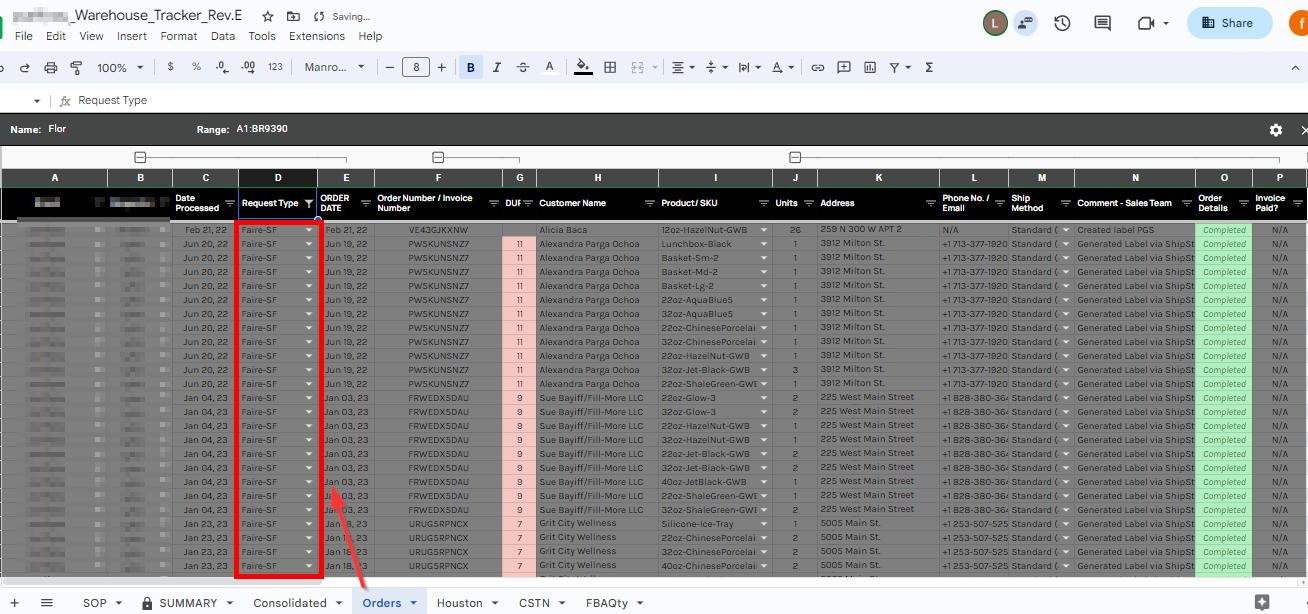The image size is (1308, 614).
Task: Select column K header
Action: pos(878,178)
